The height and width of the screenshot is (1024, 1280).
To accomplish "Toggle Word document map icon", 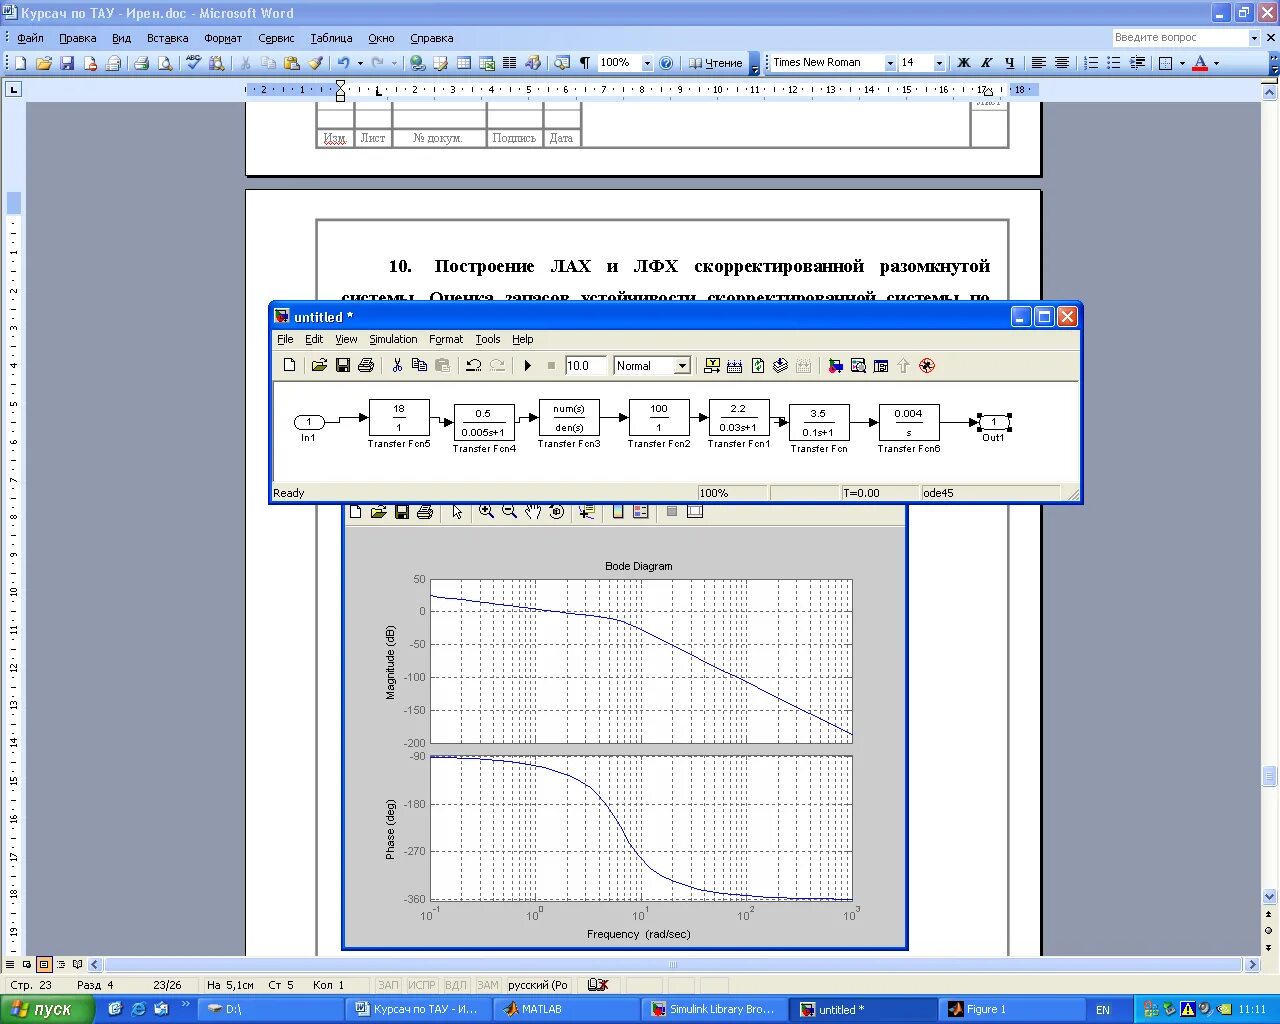I will [562, 63].
